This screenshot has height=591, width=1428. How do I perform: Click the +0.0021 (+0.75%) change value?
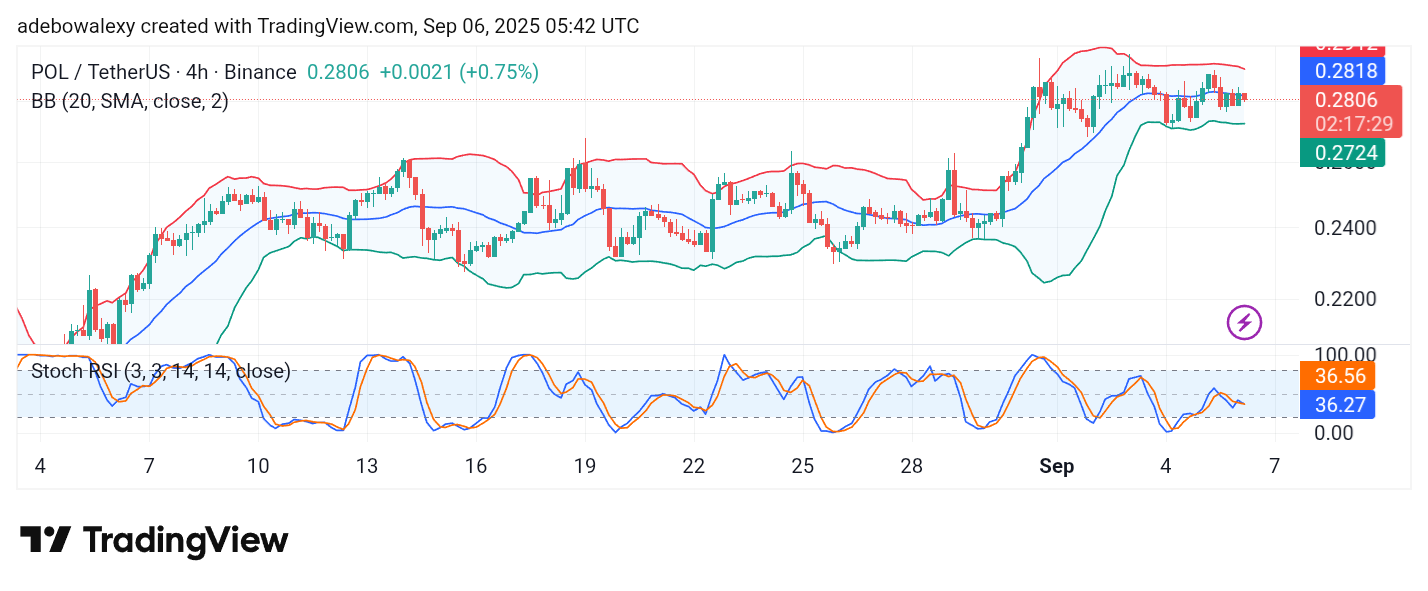coord(460,72)
